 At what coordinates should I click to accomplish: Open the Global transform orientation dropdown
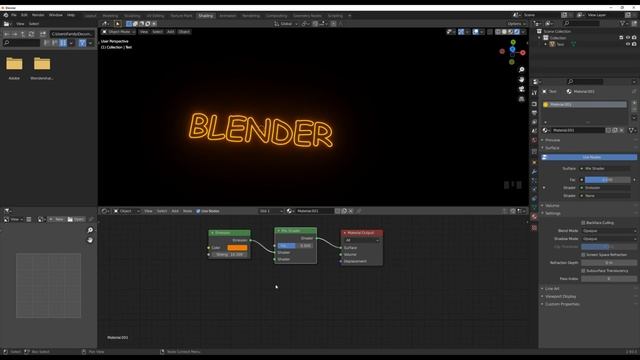(286, 24)
